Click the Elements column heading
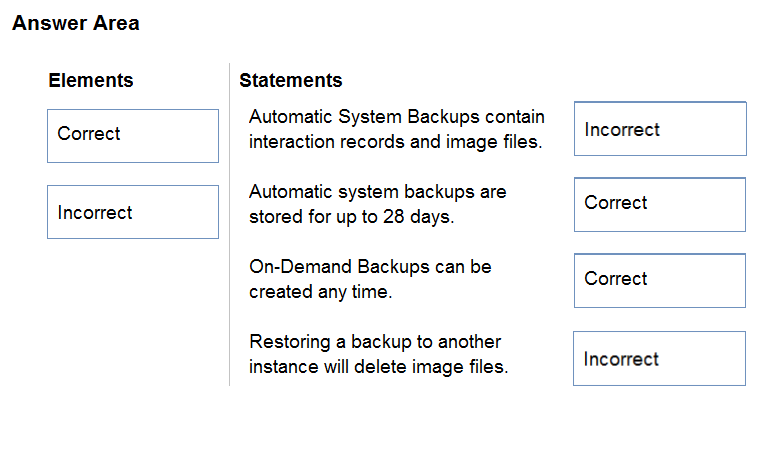 [90, 80]
